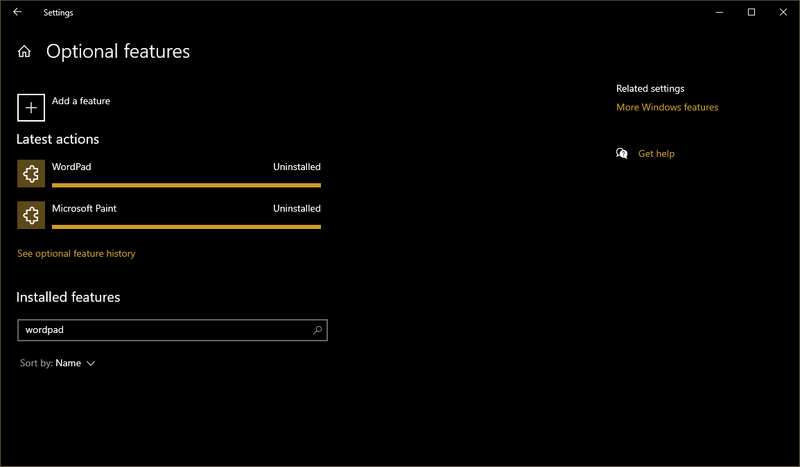Click the Uninstalled status beside WordPad
Screen dimensions: 800x467
click(x=297, y=167)
